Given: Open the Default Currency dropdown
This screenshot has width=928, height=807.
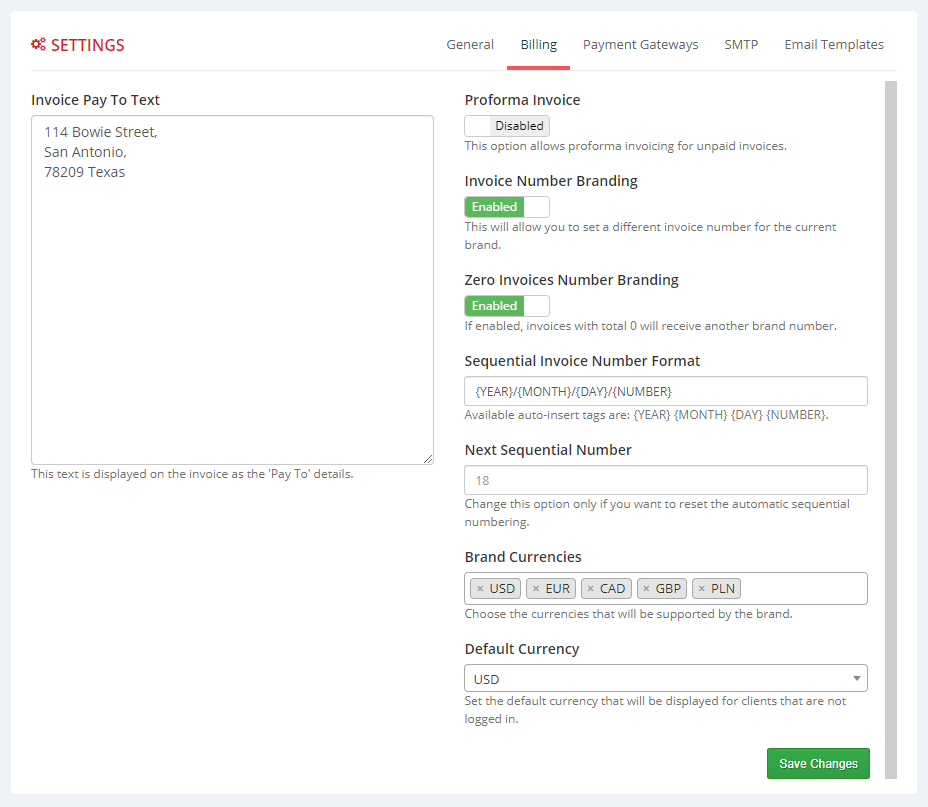Looking at the screenshot, I should tap(665, 678).
